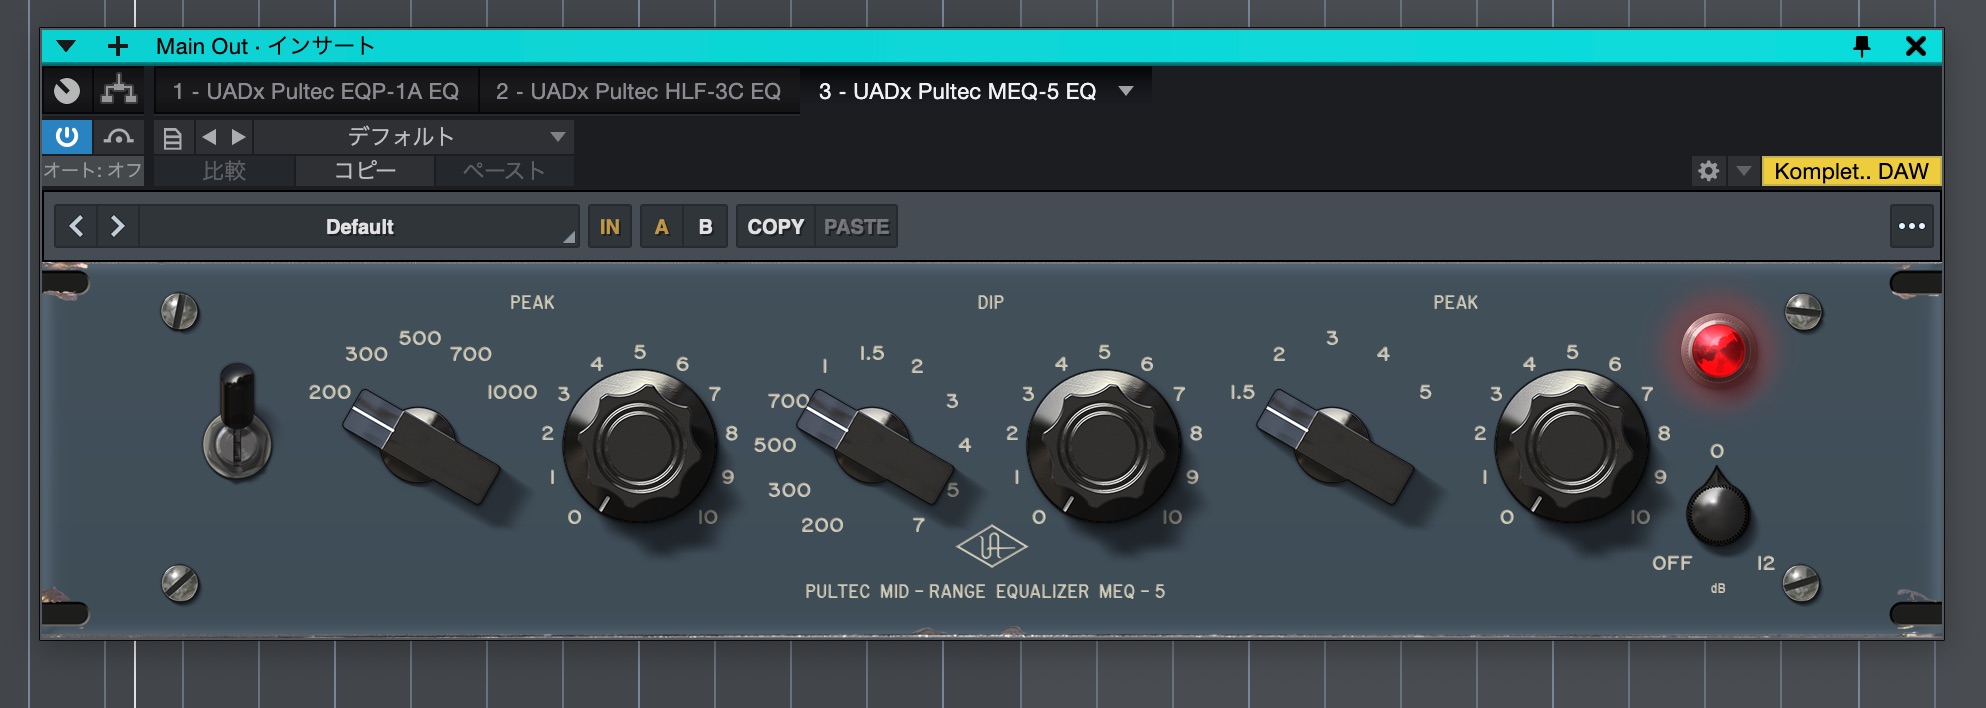Viewport: 1986px width, 708px height.
Task: Open the three-dot options menu
Action: (x=1912, y=226)
